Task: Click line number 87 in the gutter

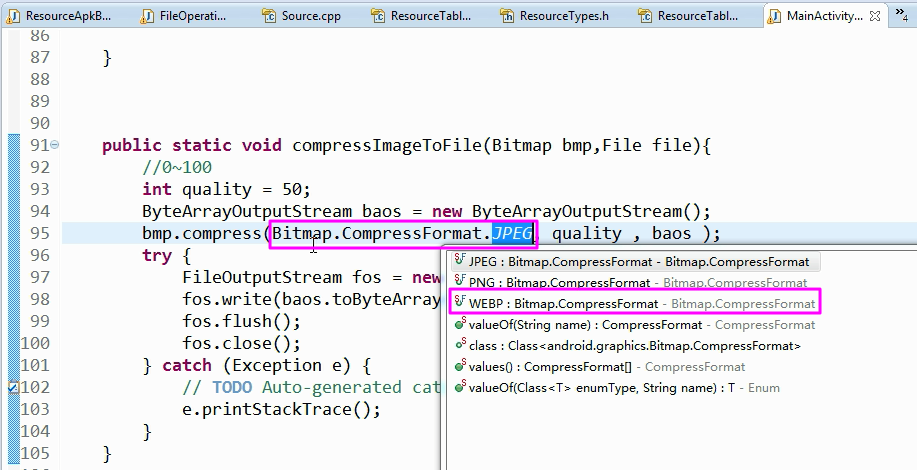Action: tap(40, 57)
